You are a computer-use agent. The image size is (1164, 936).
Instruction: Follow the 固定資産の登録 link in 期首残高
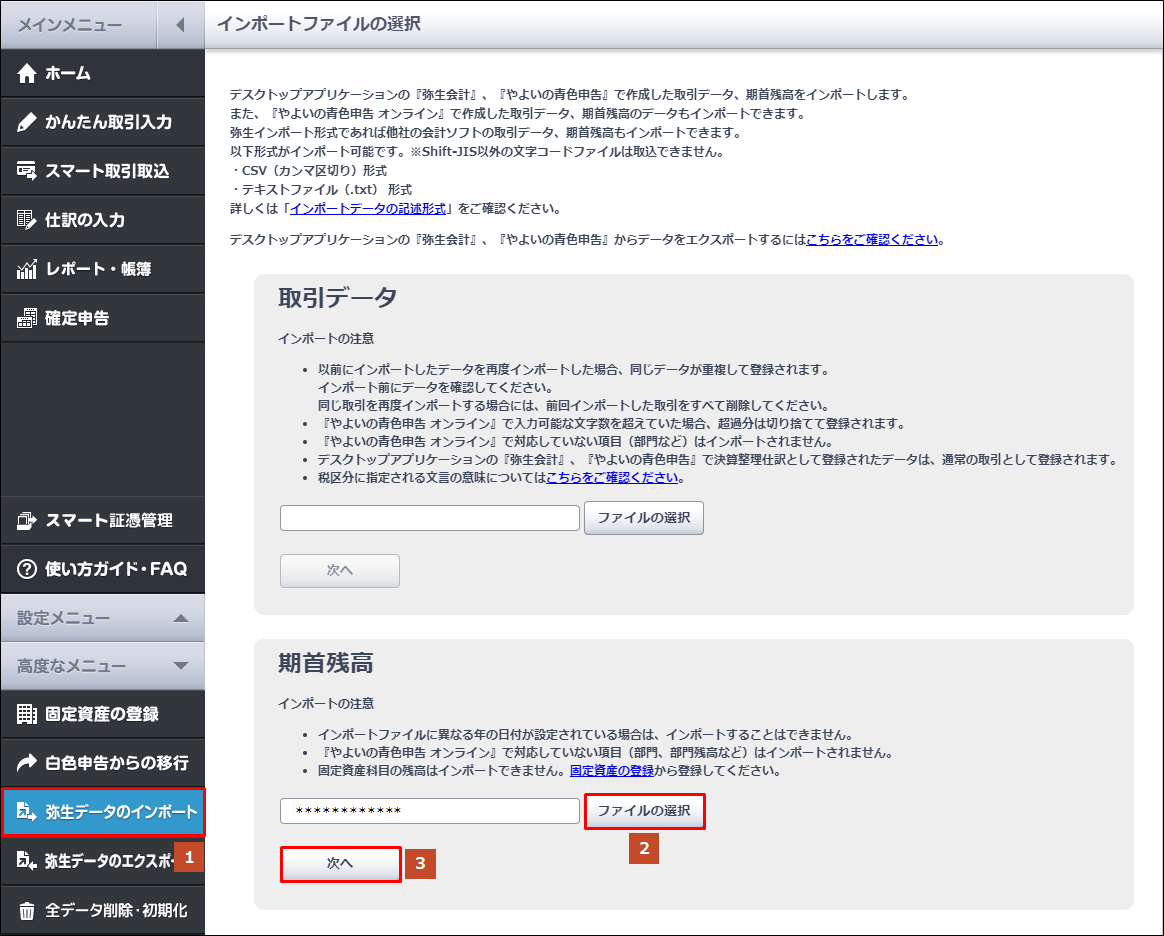point(612,770)
